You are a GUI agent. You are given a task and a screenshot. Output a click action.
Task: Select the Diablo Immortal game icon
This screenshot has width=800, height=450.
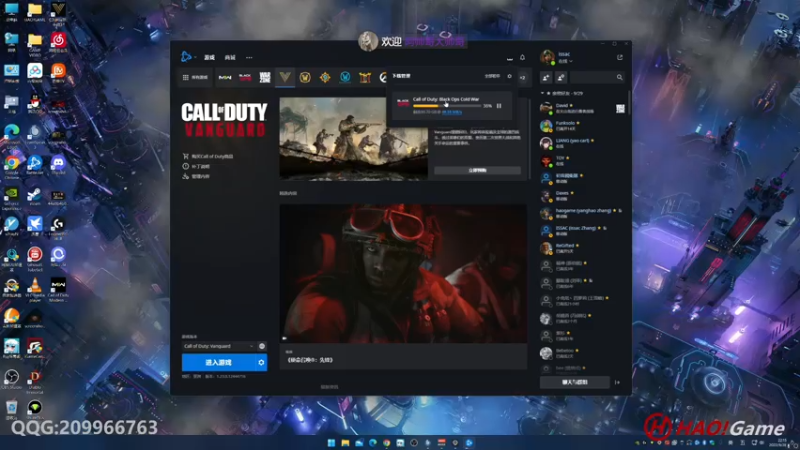coord(365,78)
